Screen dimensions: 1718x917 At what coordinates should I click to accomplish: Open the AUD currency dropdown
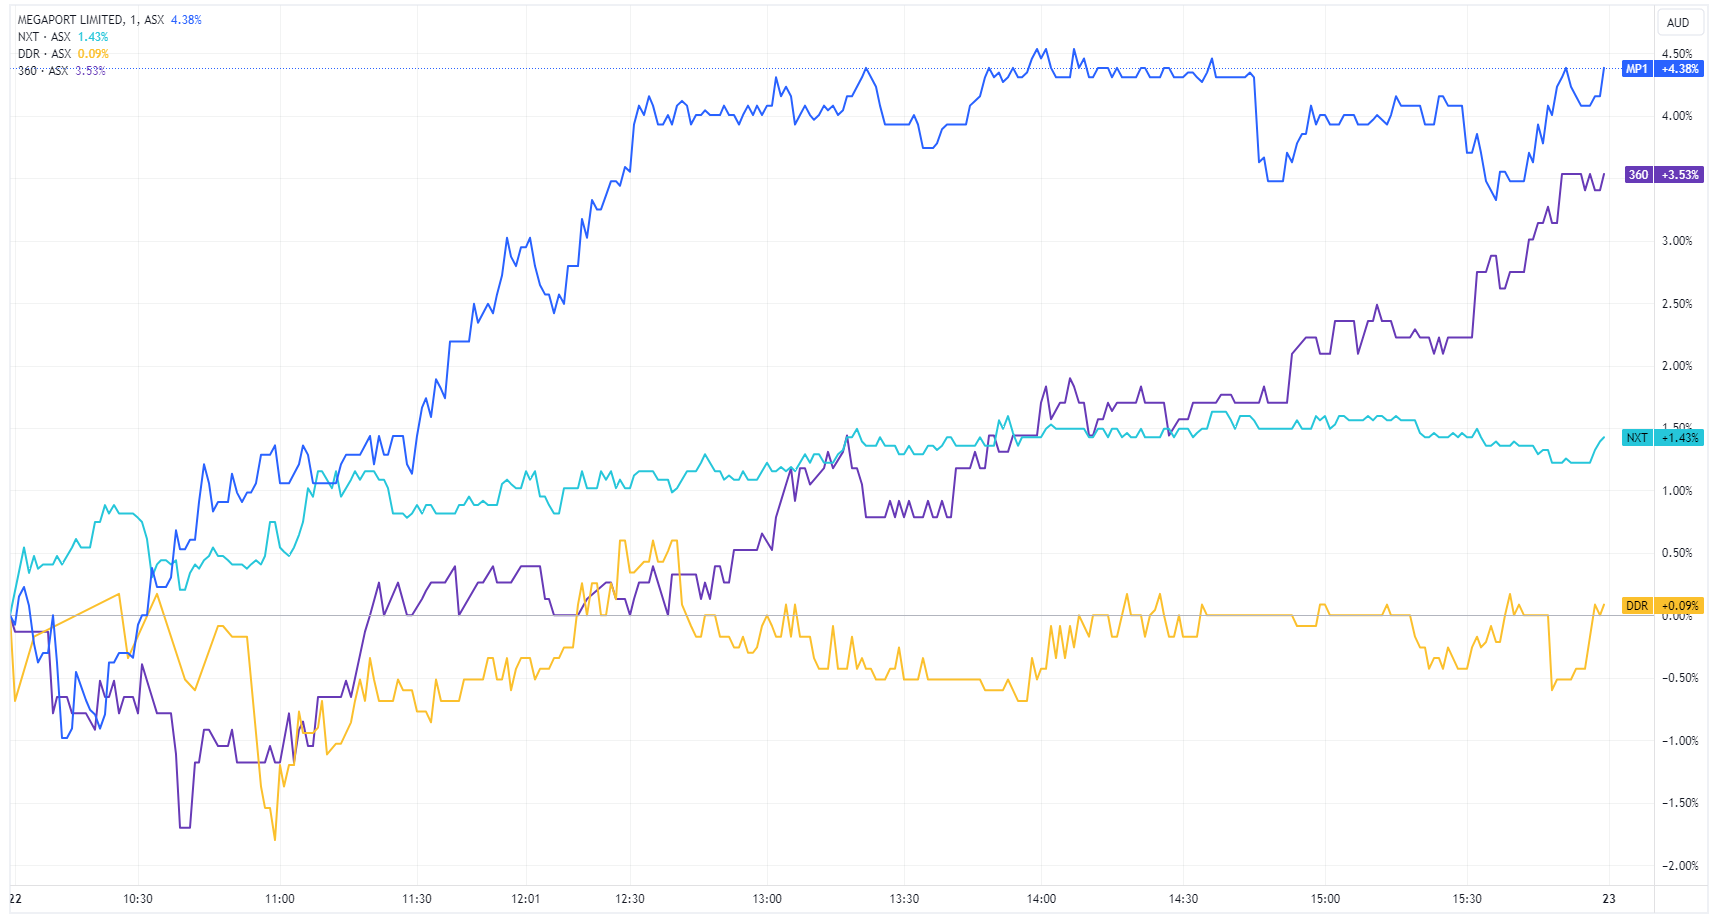coord(1678,23)
